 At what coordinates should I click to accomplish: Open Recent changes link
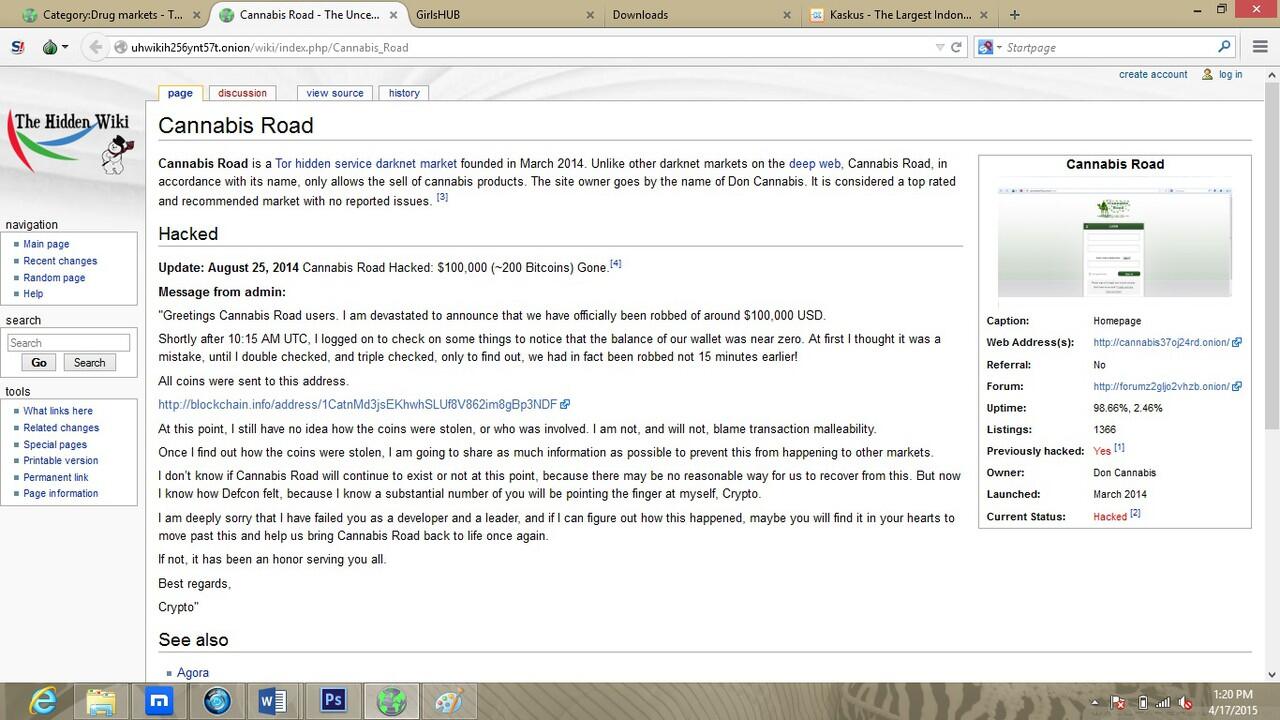click(60, 261)
